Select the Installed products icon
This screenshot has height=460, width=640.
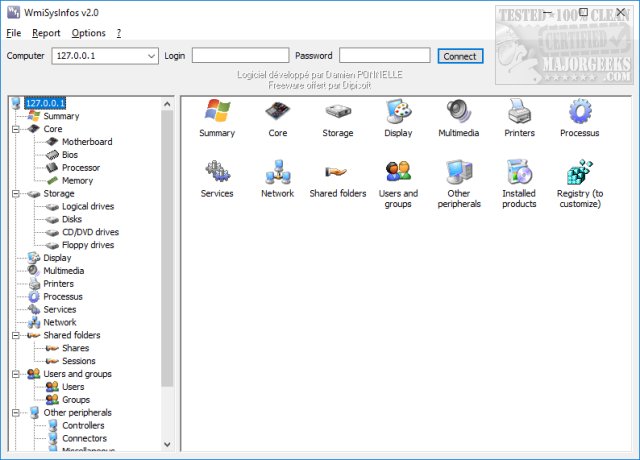point(519,173)
